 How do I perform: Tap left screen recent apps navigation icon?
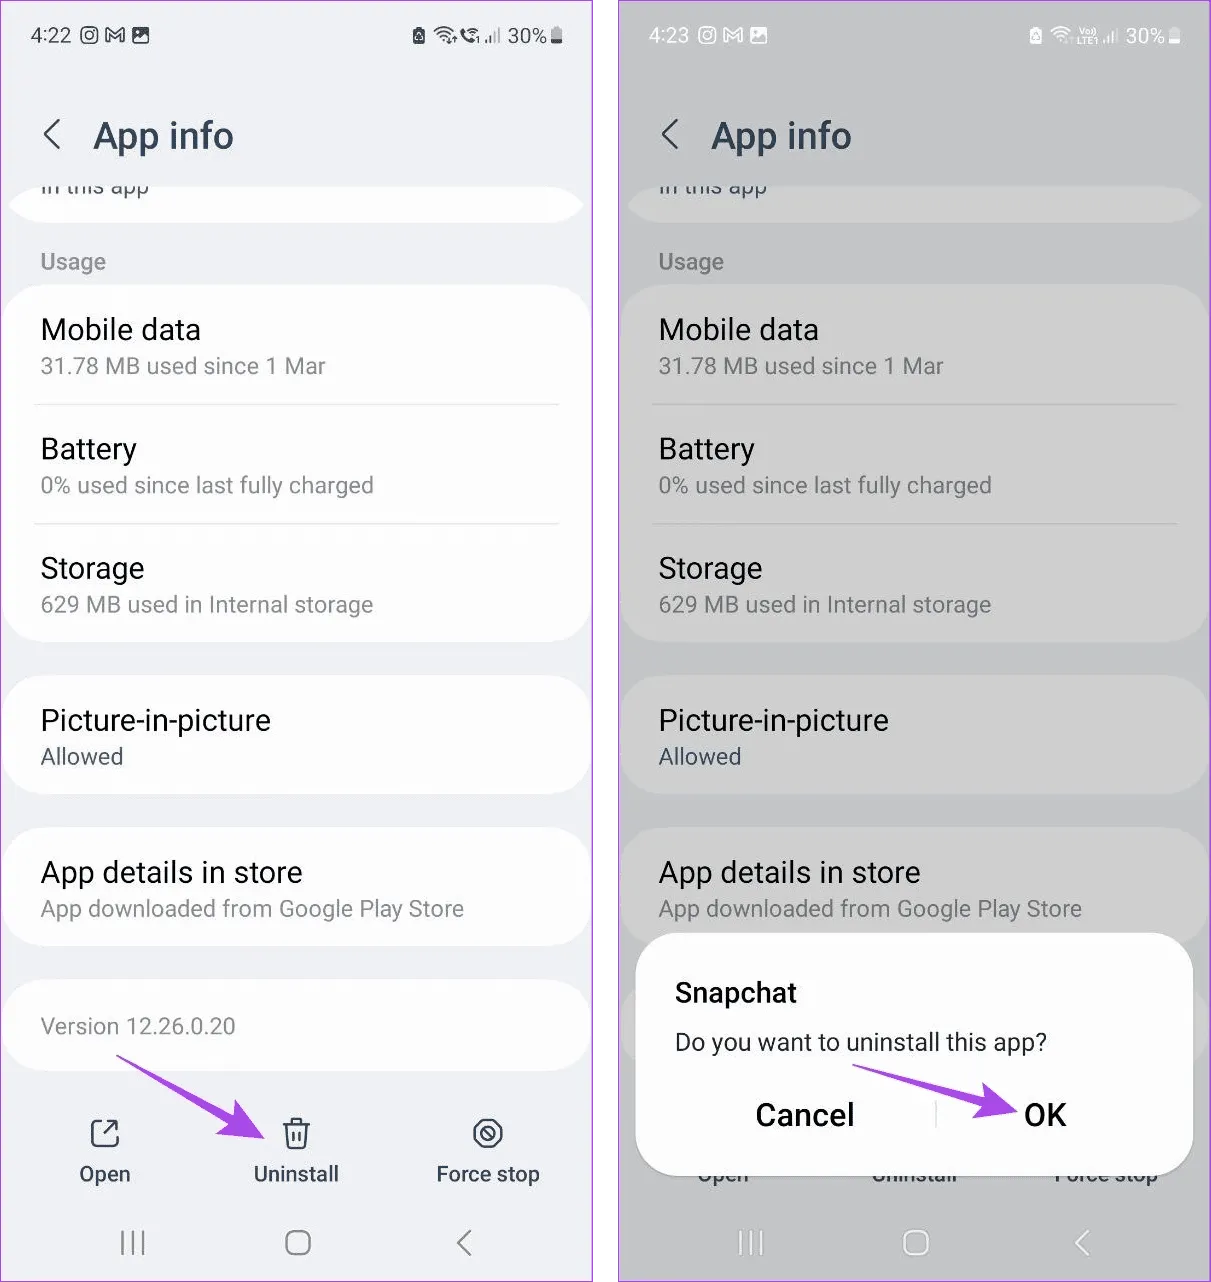pyautogui.click(x=132, y=1243)
